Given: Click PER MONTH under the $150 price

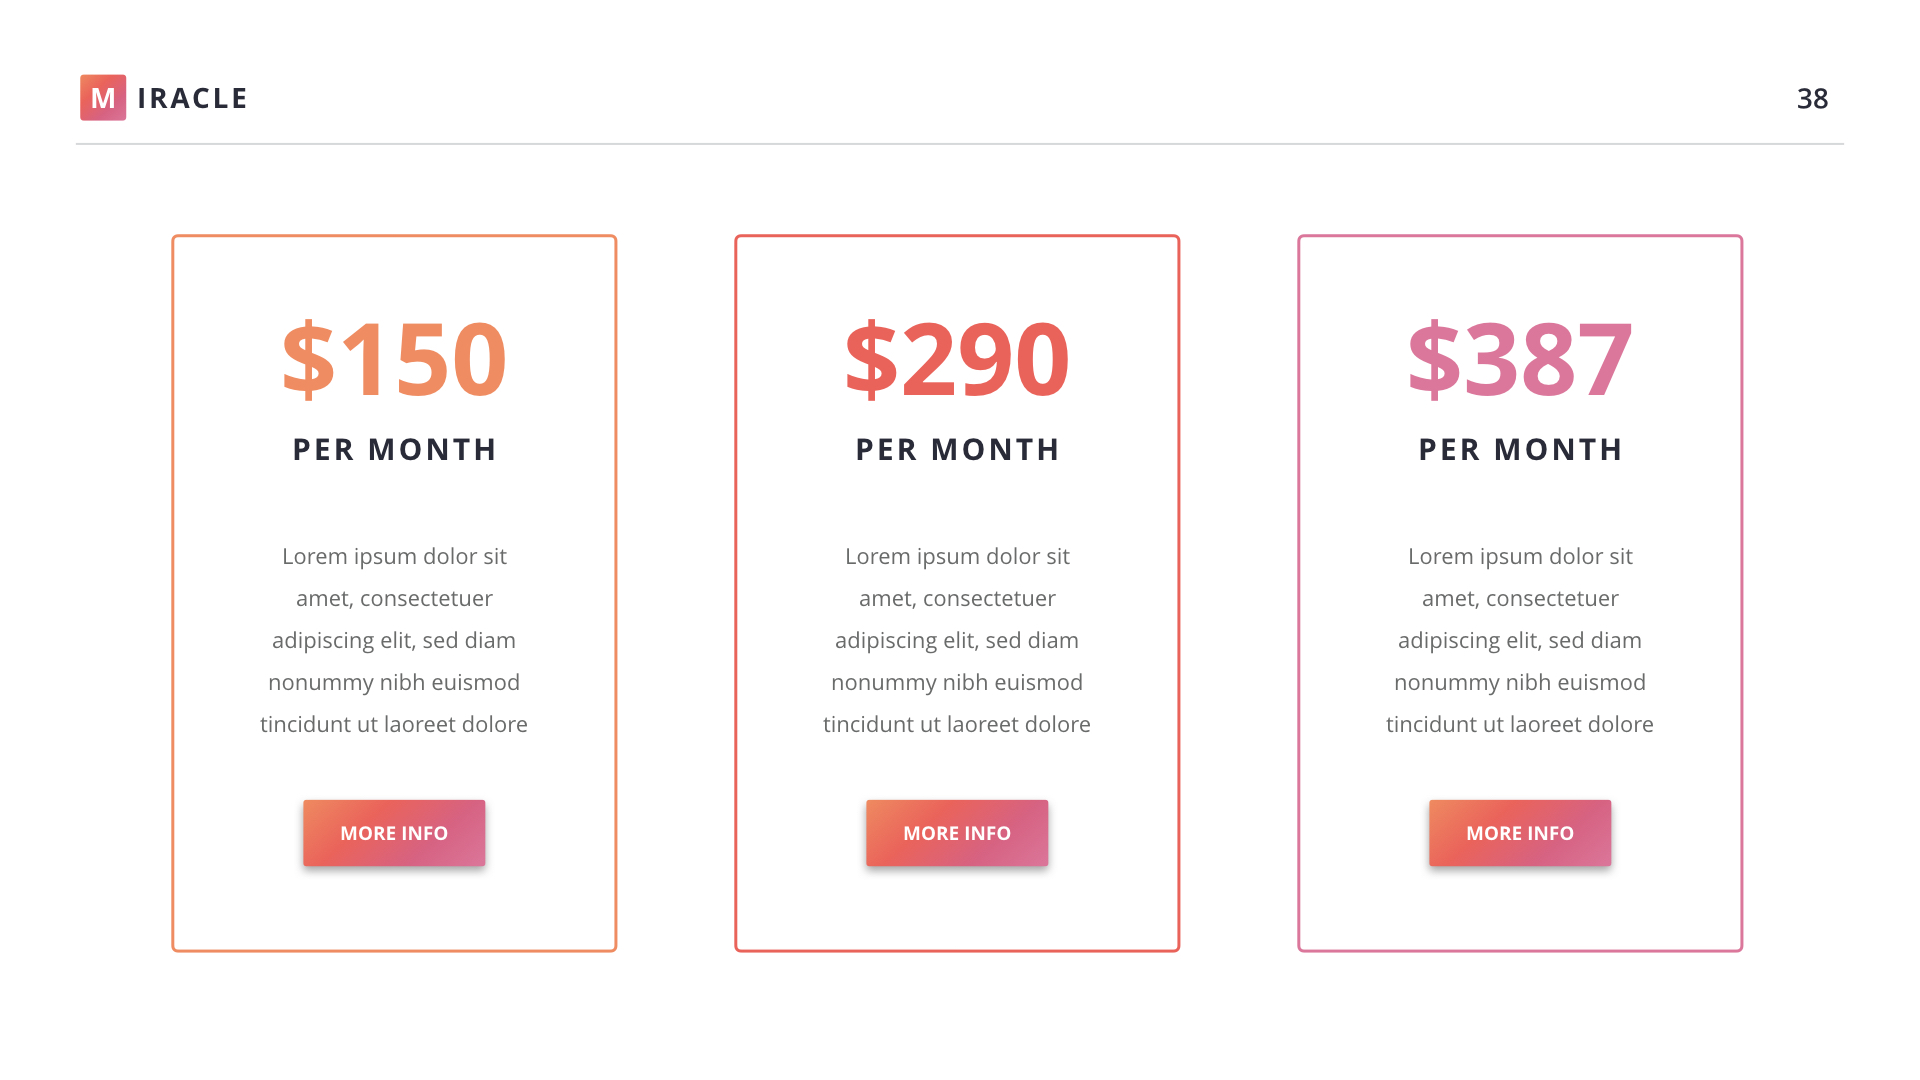Looking at the screenshot, I should (394, 450).
